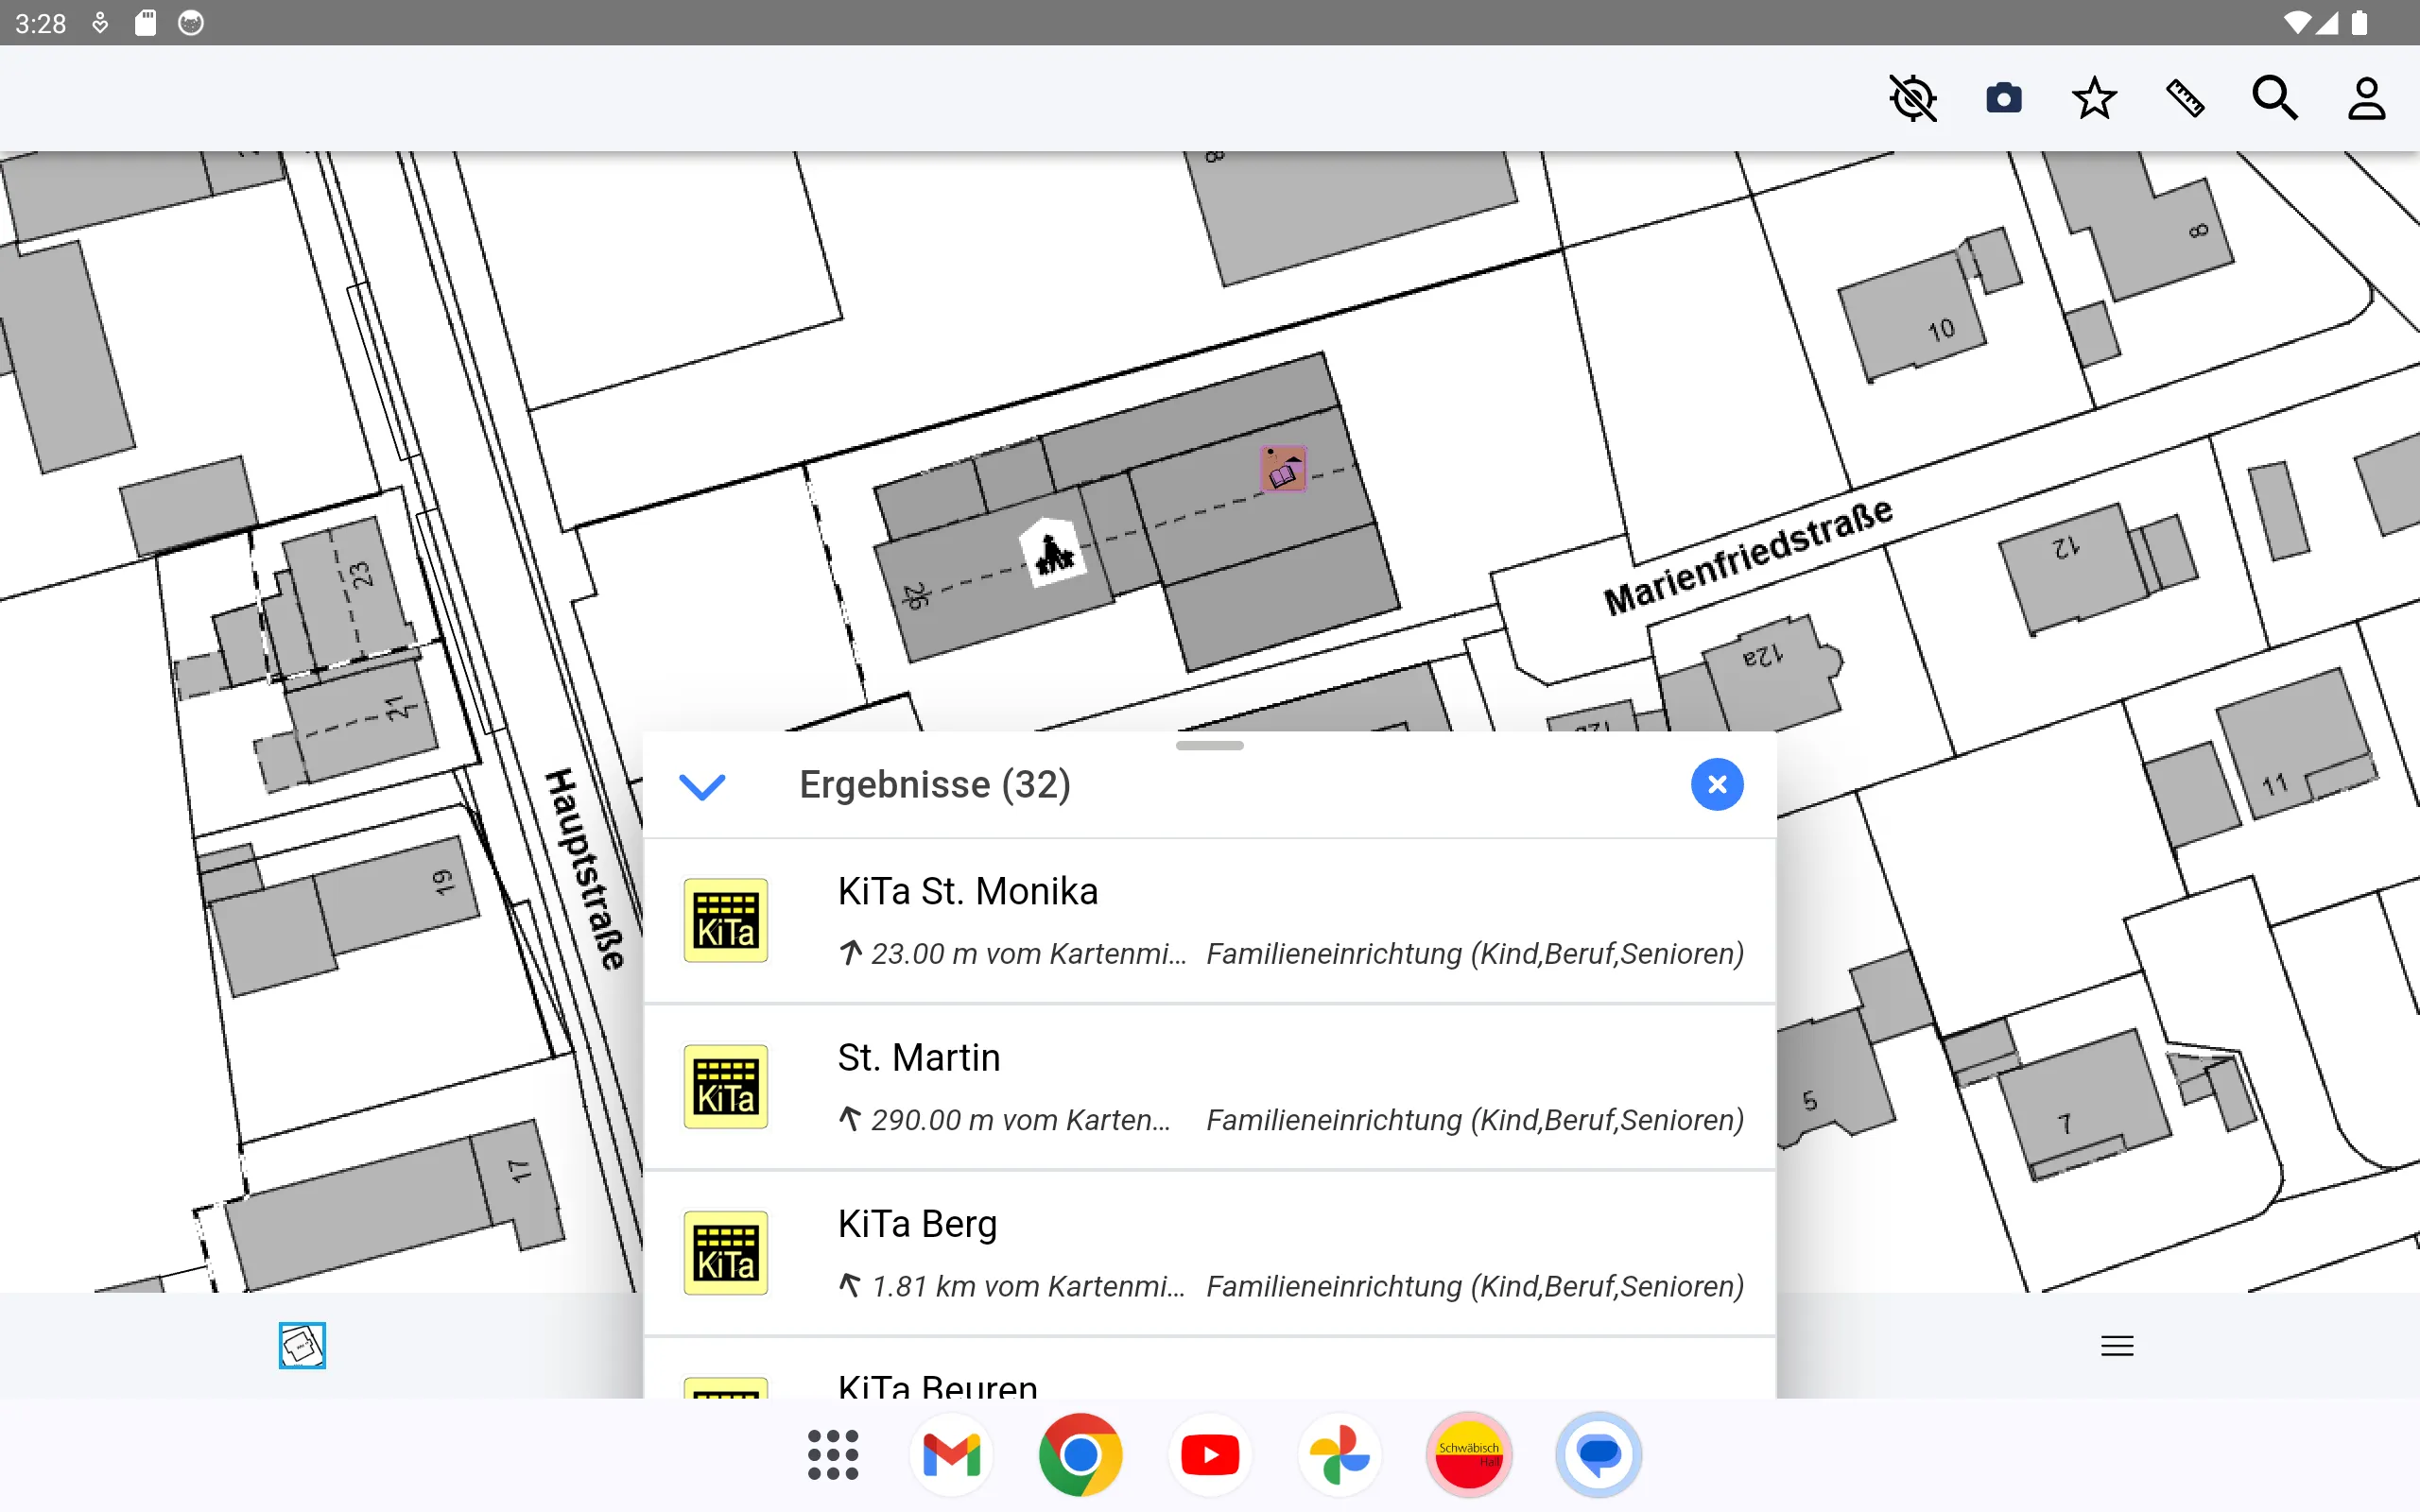Tap the Marienfriedstraße street label
Viewport: 2420px width, 1512px height.
[1748, 556]
